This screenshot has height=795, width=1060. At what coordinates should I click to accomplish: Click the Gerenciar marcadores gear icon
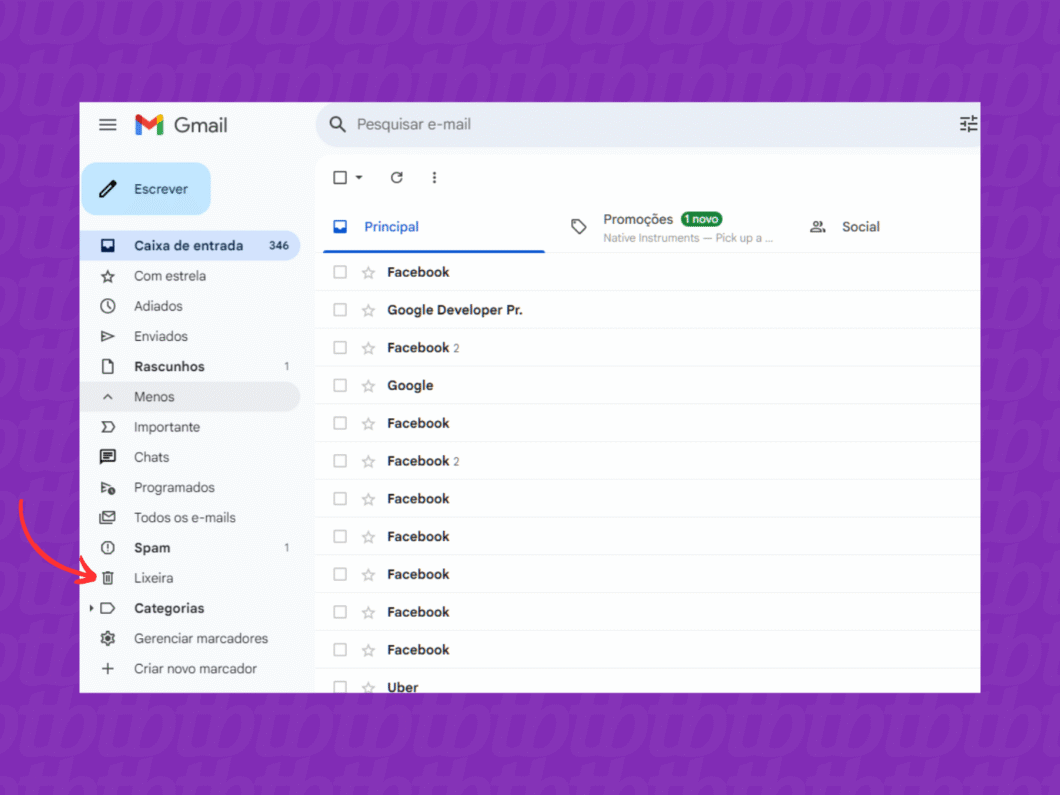(107, 638)
